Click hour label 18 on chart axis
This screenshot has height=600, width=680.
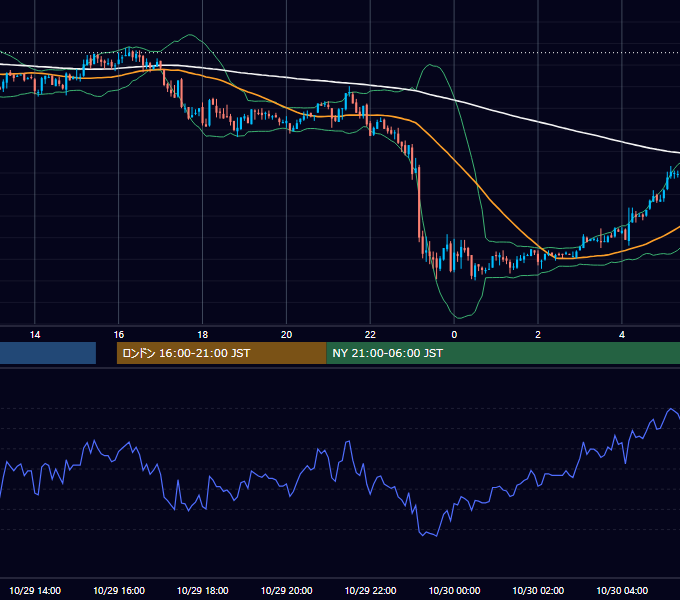pos(203,335)
